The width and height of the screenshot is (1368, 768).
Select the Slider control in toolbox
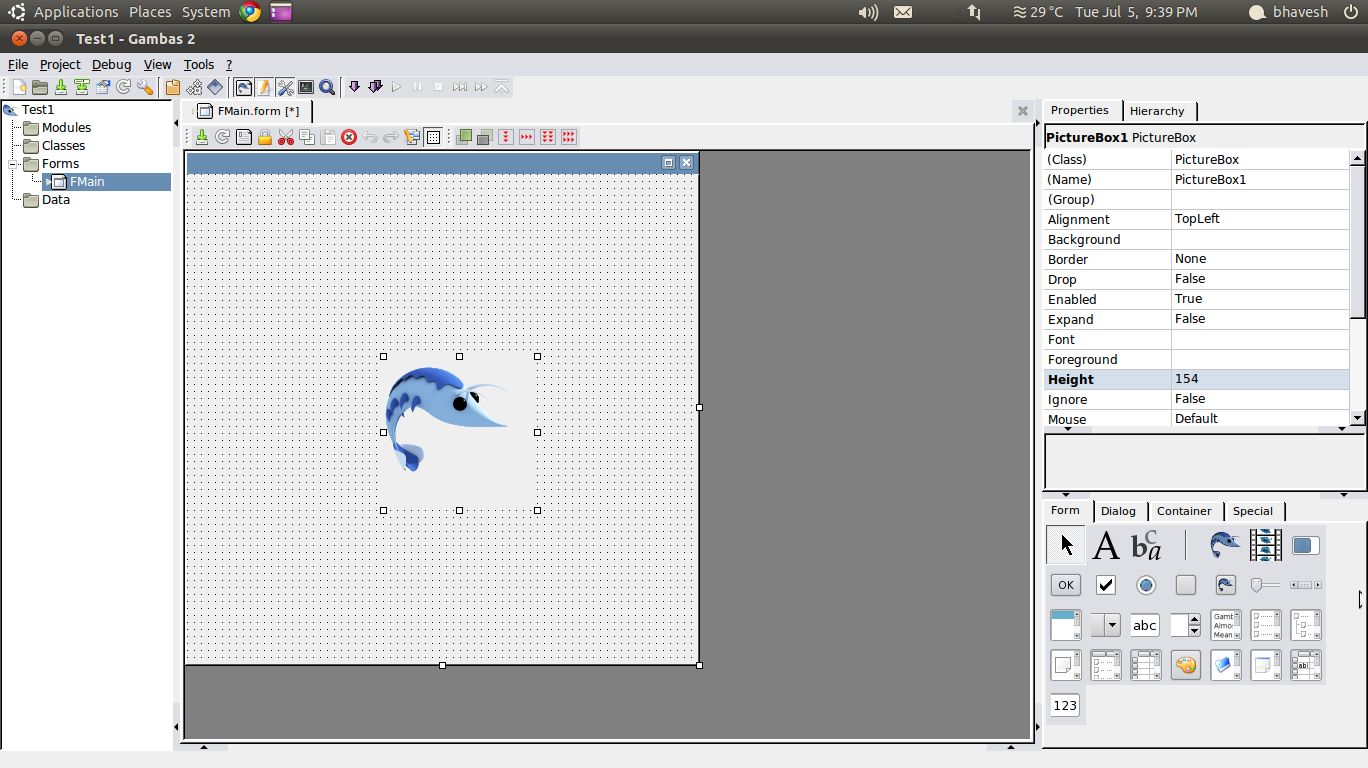1265,585
